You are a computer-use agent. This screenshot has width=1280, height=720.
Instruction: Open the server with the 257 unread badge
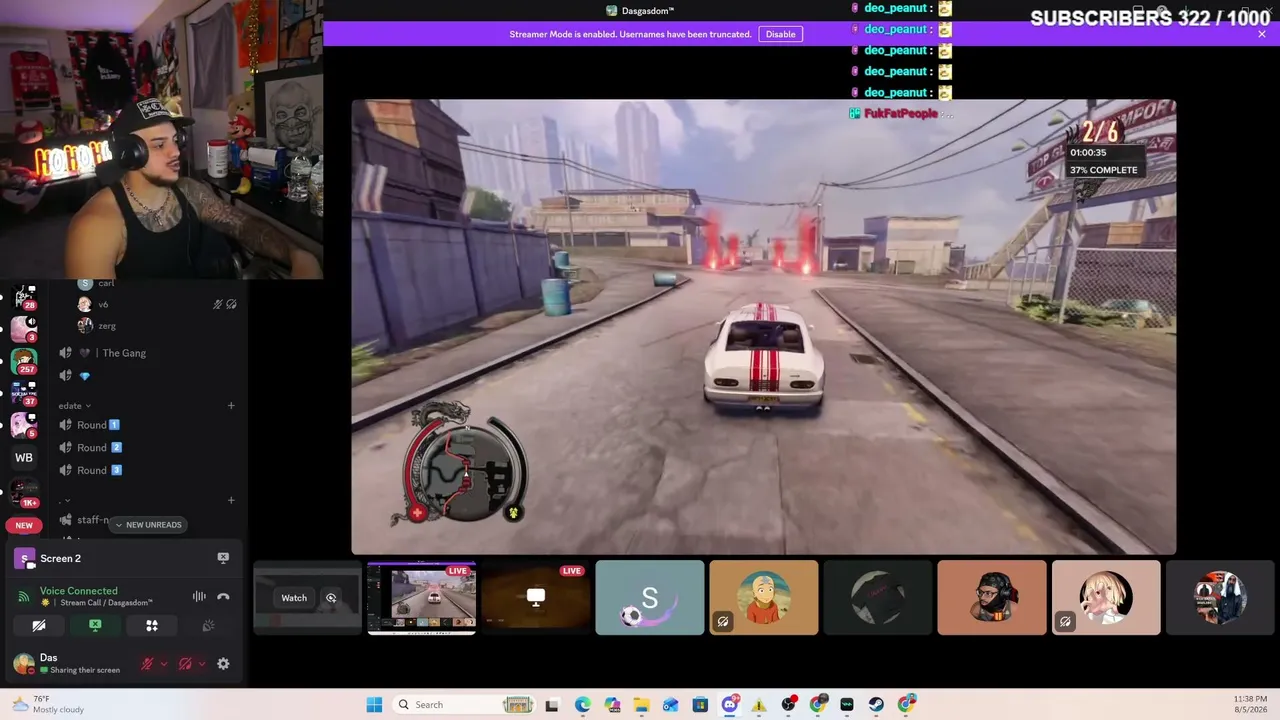click(x=24, y=361)
